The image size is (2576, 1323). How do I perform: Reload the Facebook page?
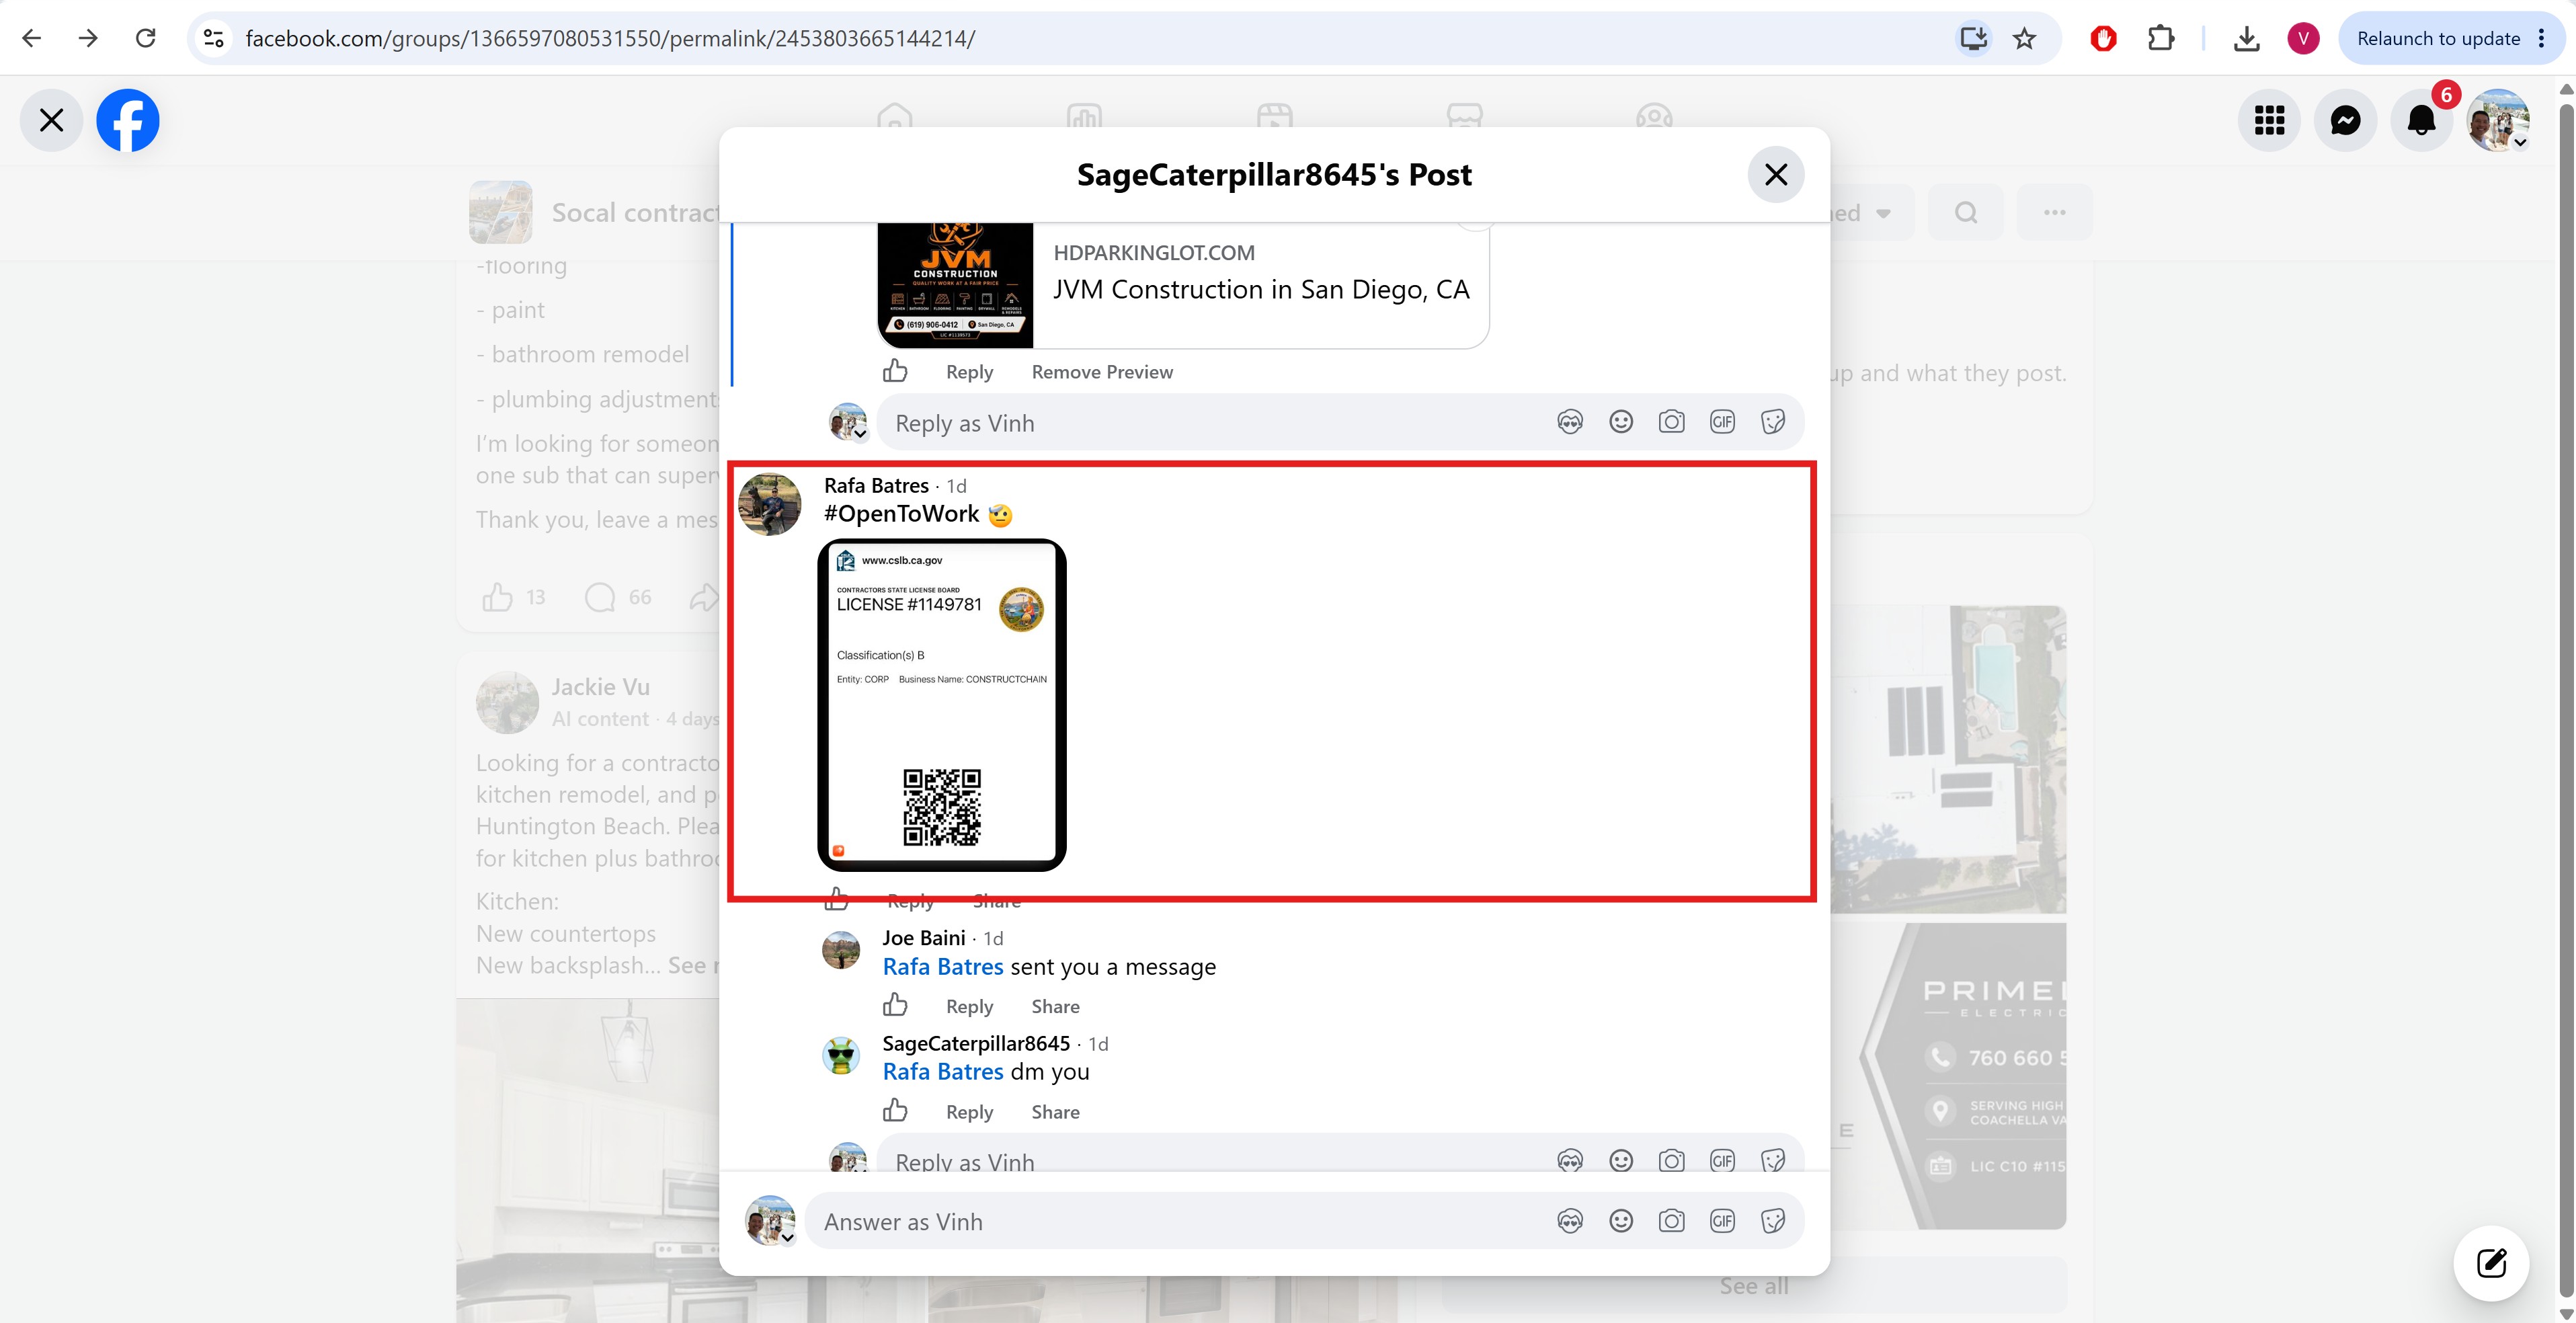[x=146, y=38]
